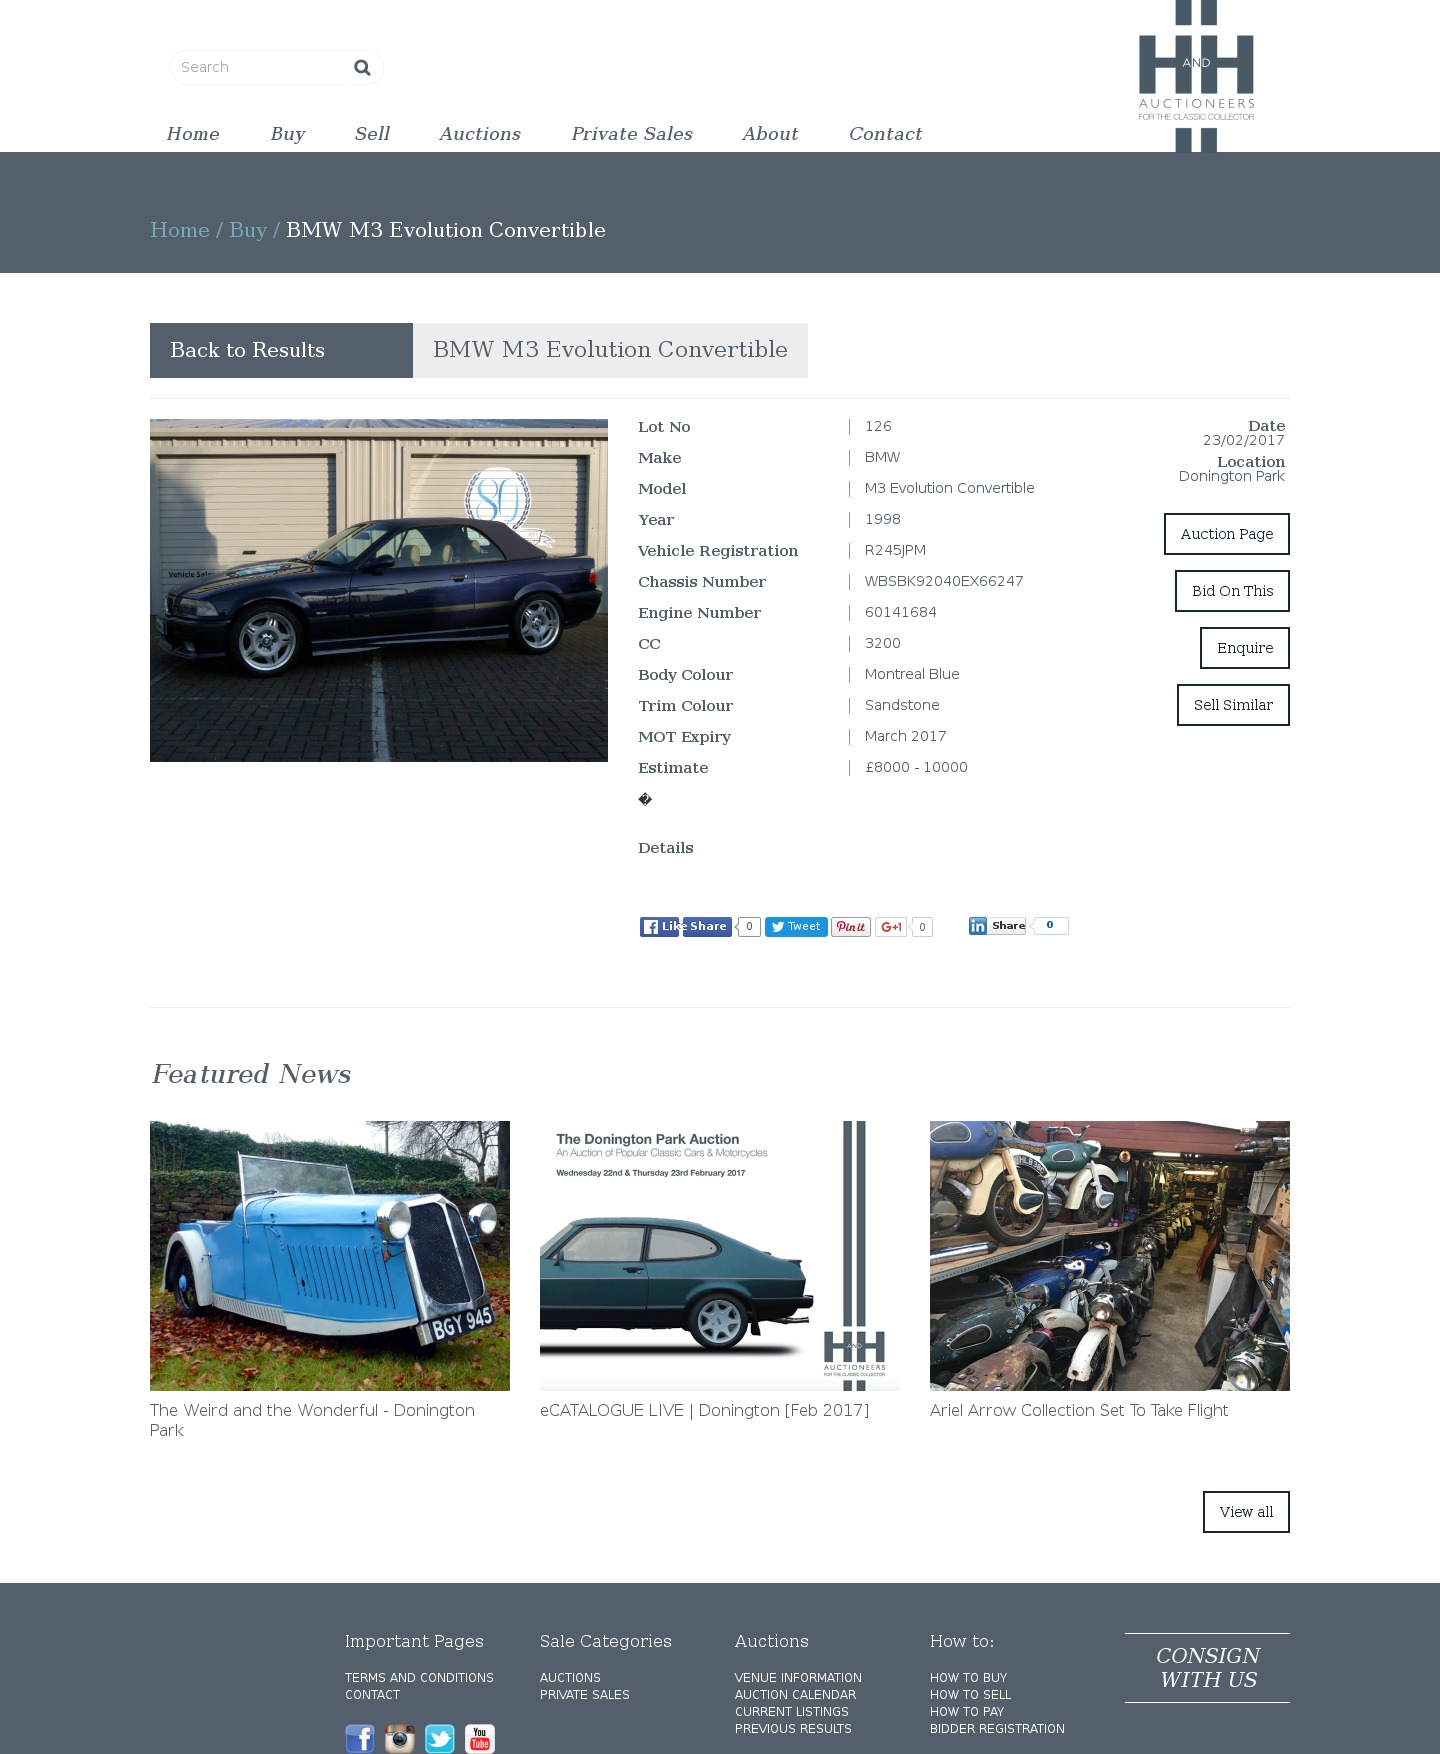This screenshot has height=1754, width=1440.
Task: Select the BMW M3 Evolution Convertible tab
Action: [x=610, y=350]
